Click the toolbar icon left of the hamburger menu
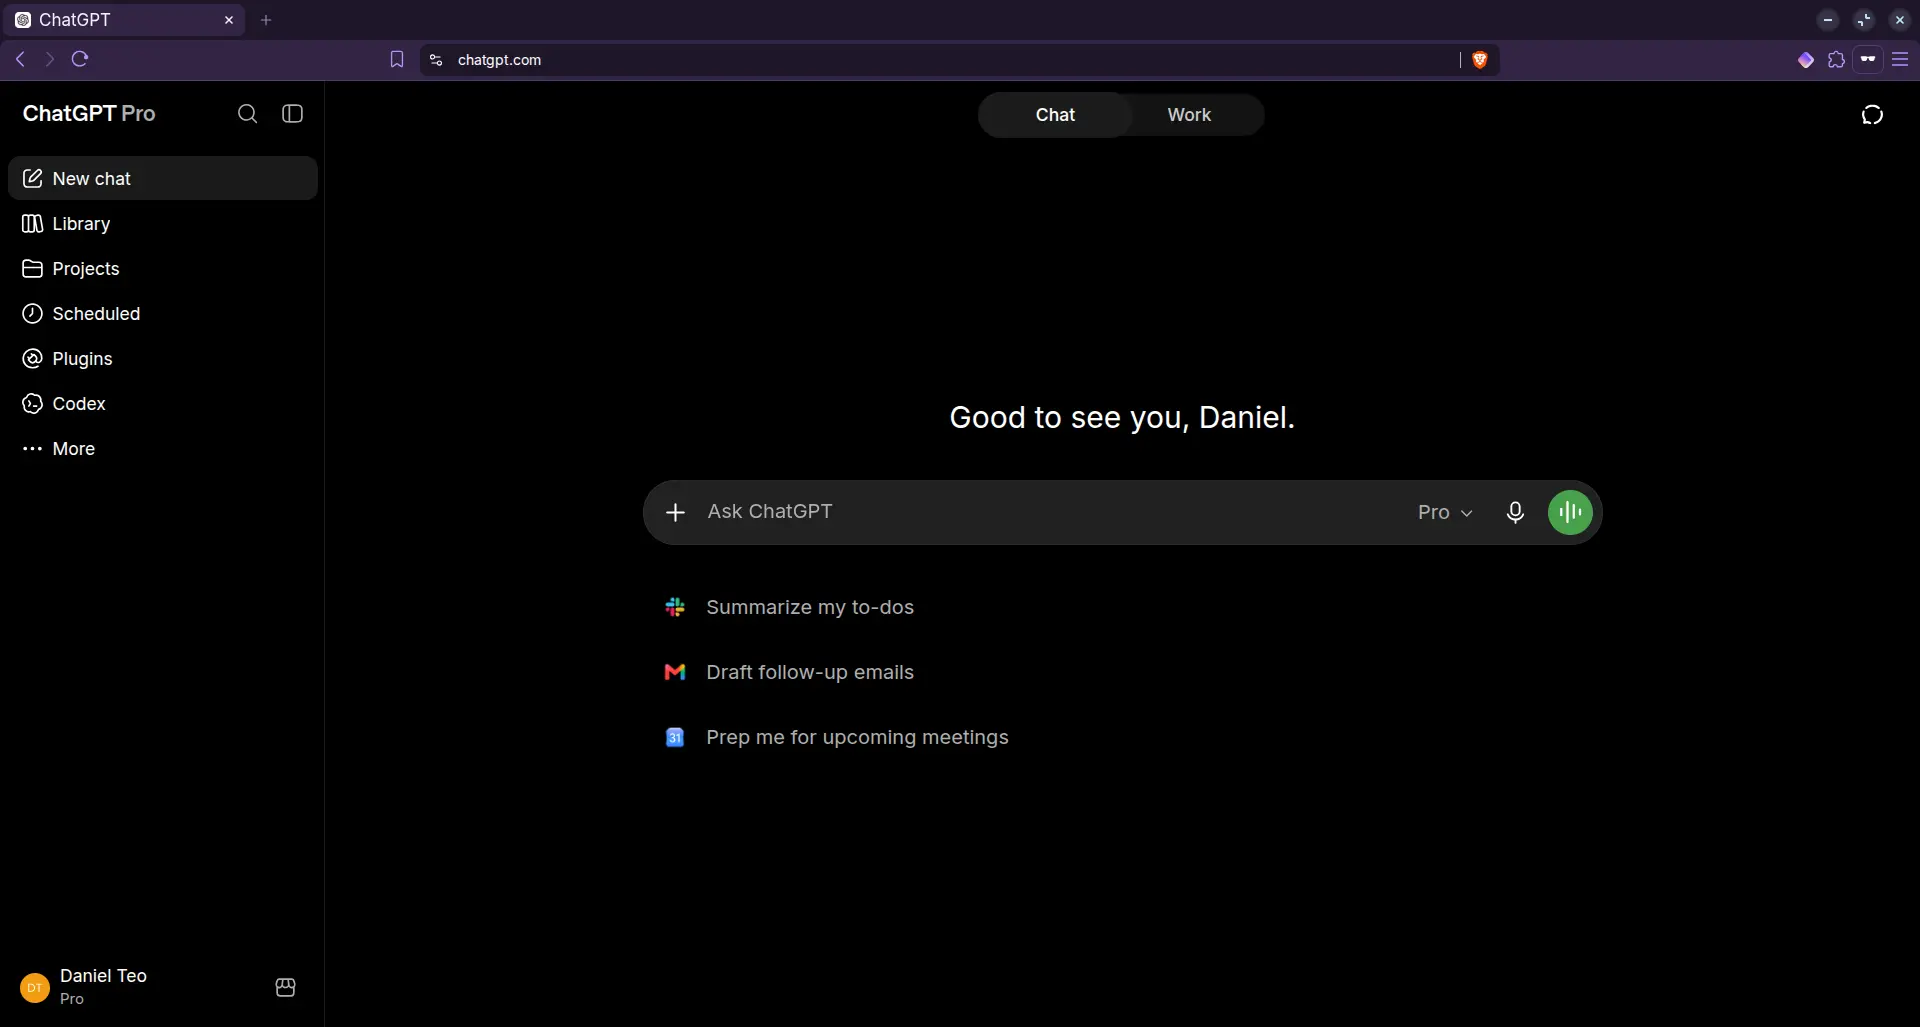The image size is (1920, 1027). pos(1868,60)
